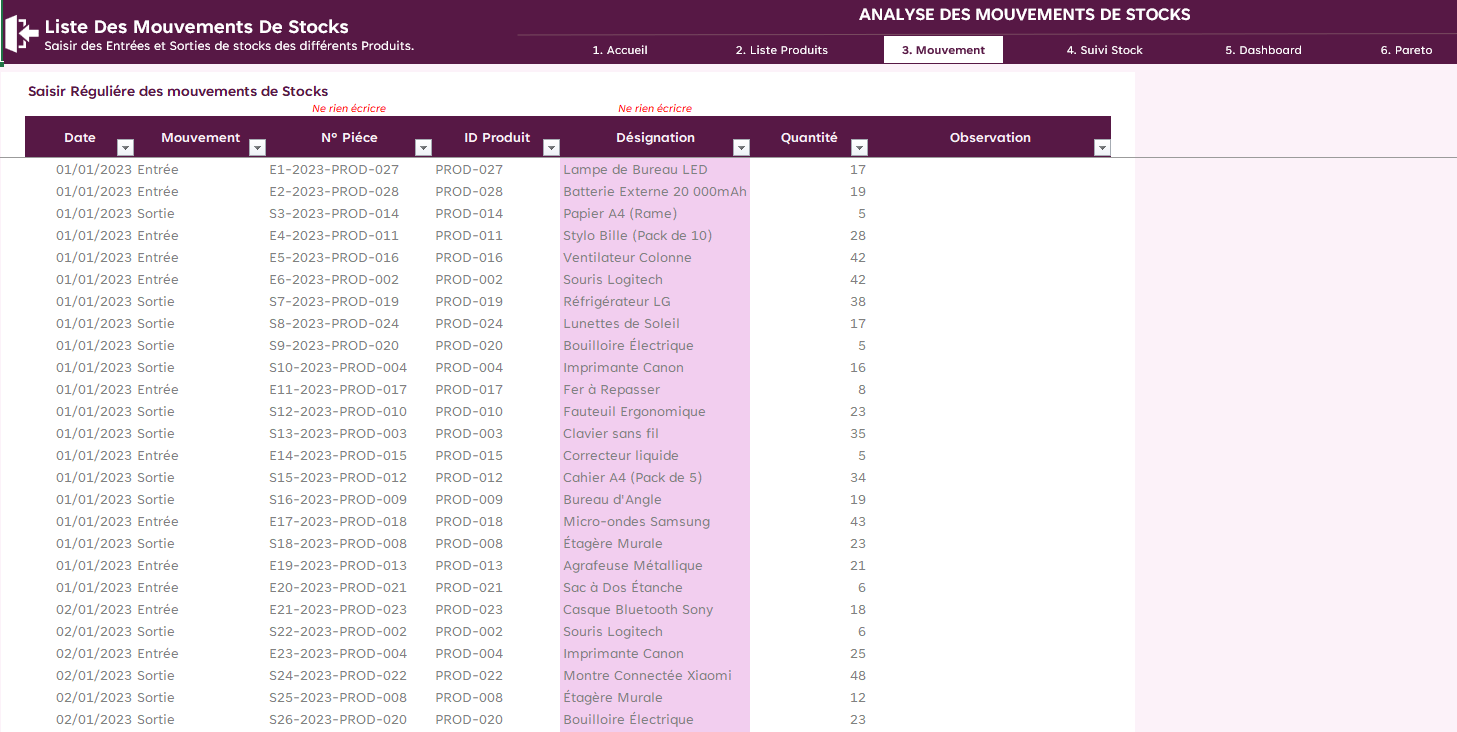Select cell S7-2023-PROD-019
The height and width of the screenshot is (732, 1457).
coord(334,302)
